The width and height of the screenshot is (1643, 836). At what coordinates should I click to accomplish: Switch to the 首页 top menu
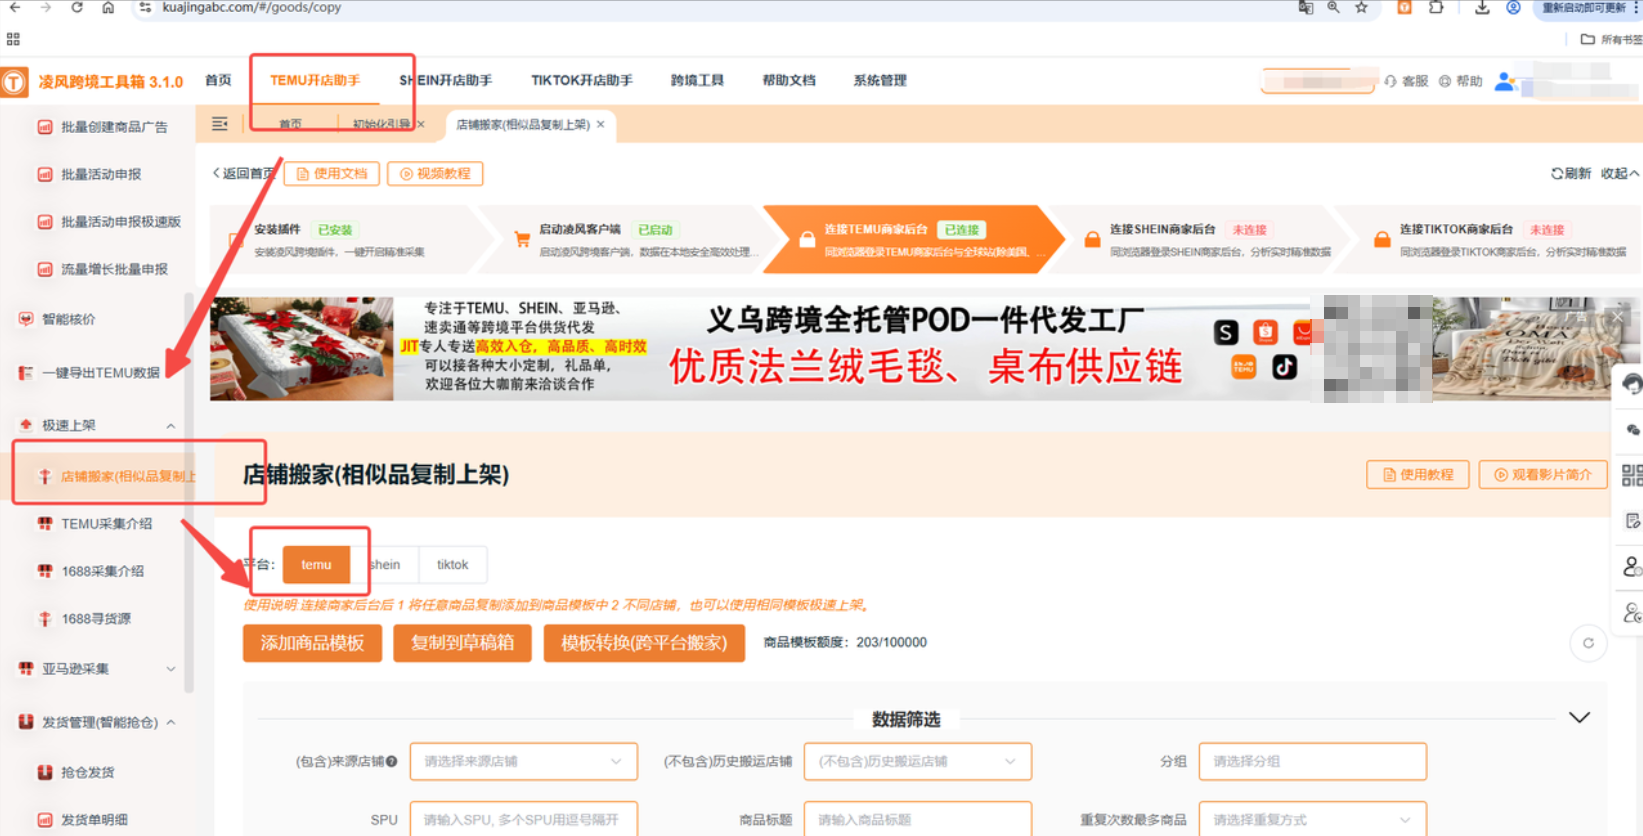pos(218,80)
